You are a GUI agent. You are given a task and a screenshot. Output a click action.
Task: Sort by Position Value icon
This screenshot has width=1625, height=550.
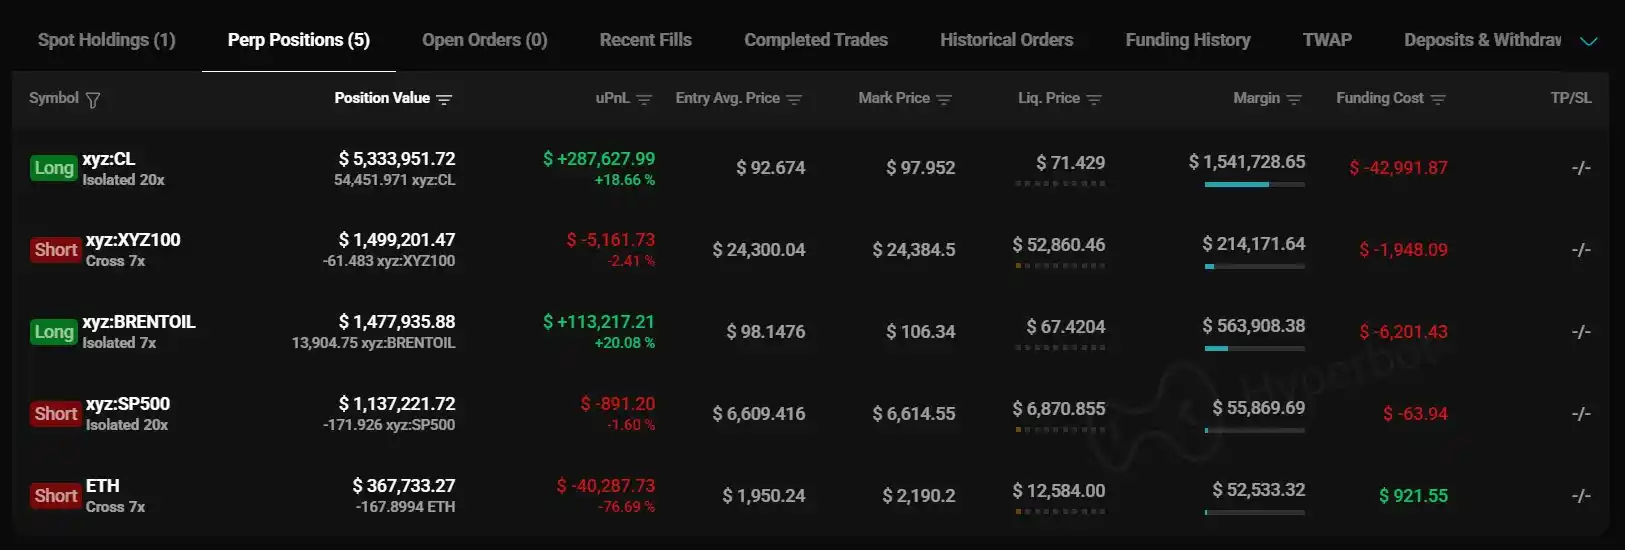click(444, 100)
